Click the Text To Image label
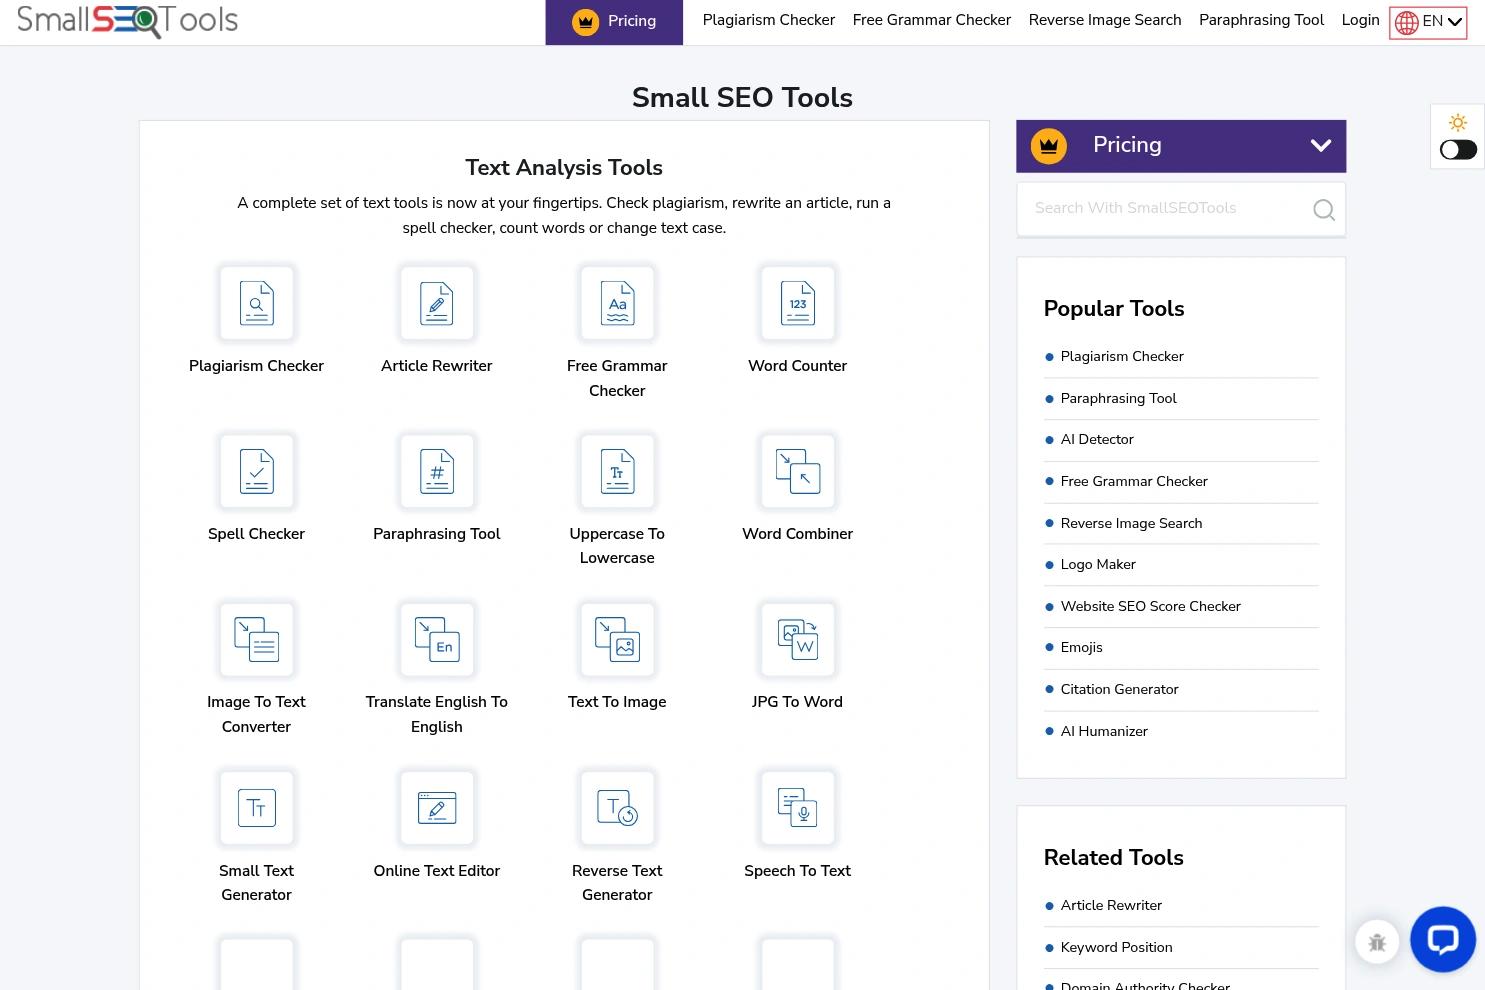The height and width of the screenshot is (990, 1485). tap(617, 702)
